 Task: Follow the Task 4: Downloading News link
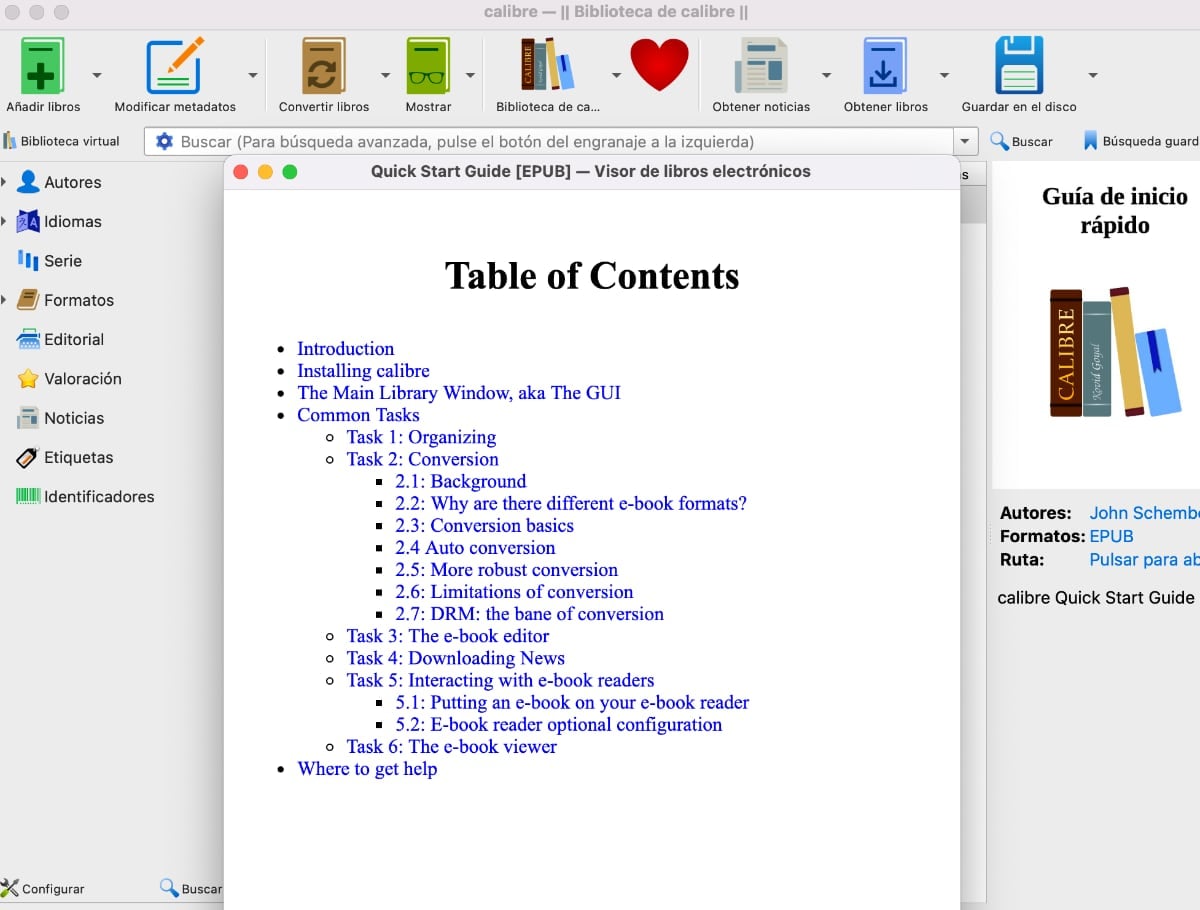(x=455, y=658)
